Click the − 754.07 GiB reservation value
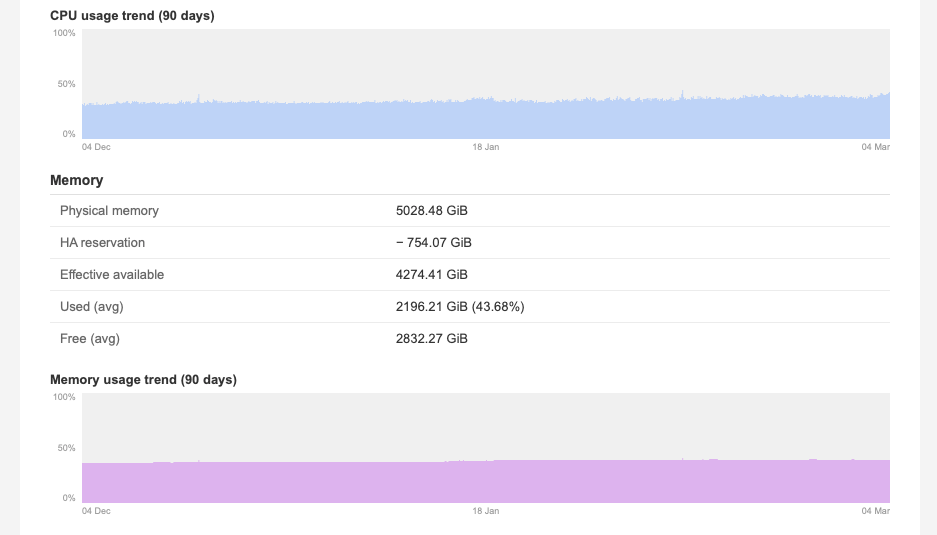Viewport: 937px width, 535px height. 434,243
